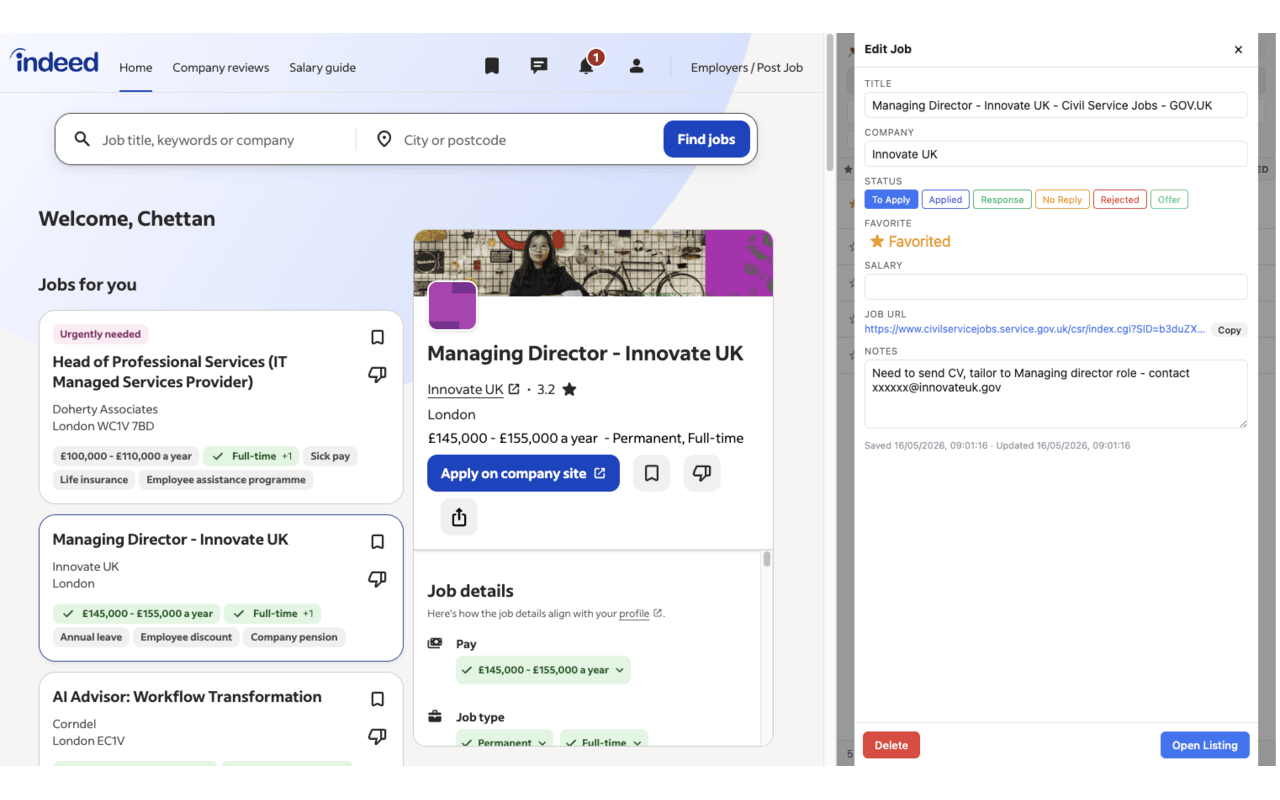This screenshot has width=1280, height=800.
Task: Dislike the Head of Professional Services job
Action: (x=377, y=374)
